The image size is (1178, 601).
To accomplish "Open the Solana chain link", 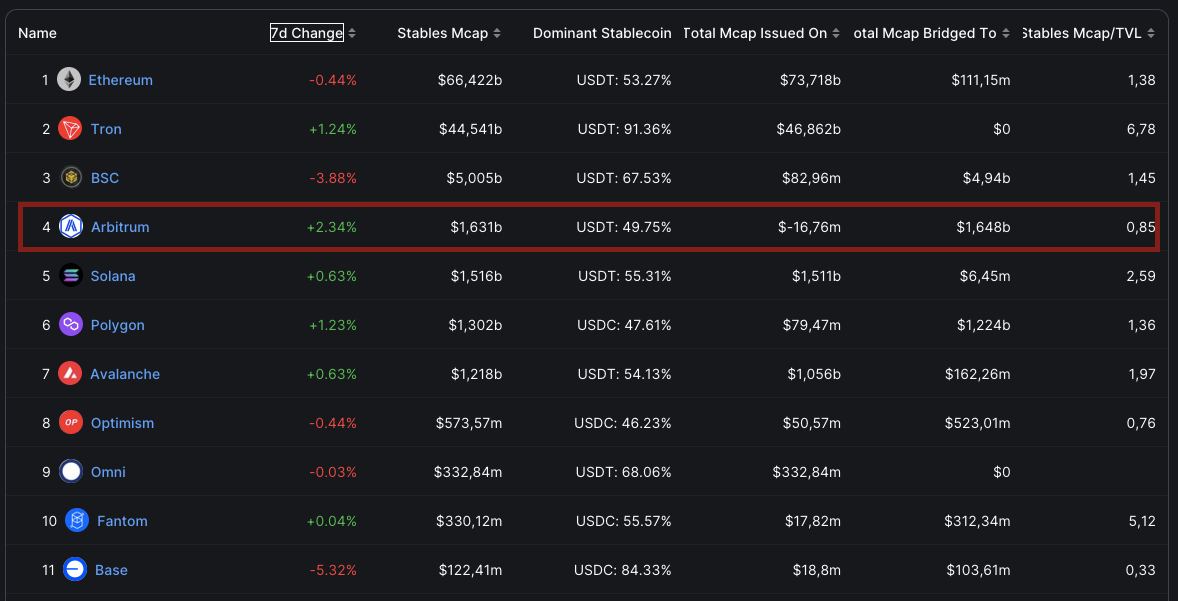I will pyautogui.click(x=113, y=276).
